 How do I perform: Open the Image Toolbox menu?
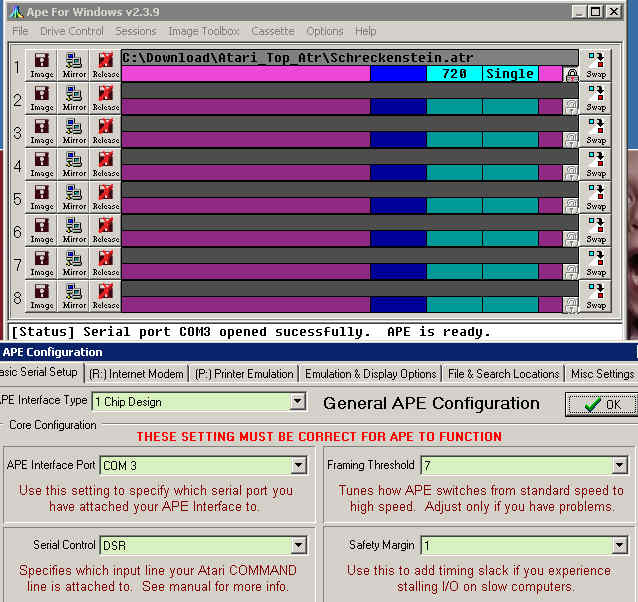click(204, 31)
